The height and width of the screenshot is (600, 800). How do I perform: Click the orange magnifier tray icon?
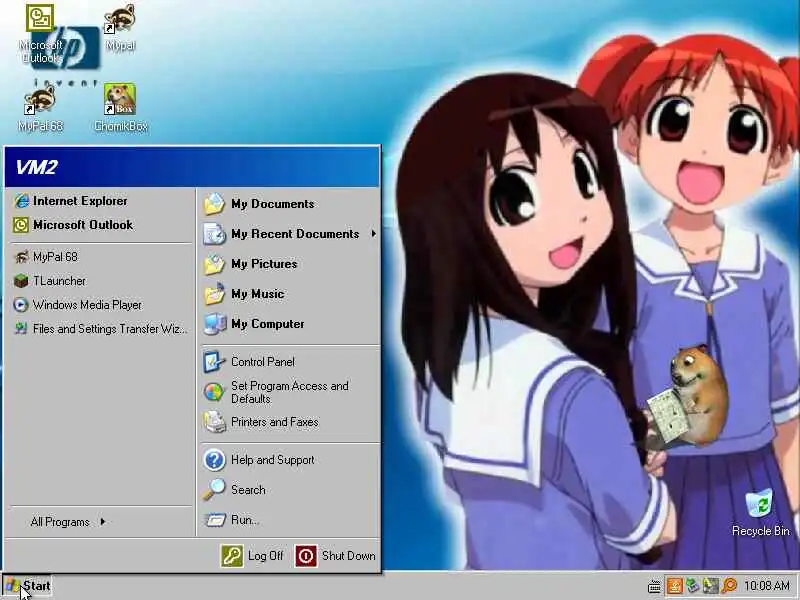(729, 586)
